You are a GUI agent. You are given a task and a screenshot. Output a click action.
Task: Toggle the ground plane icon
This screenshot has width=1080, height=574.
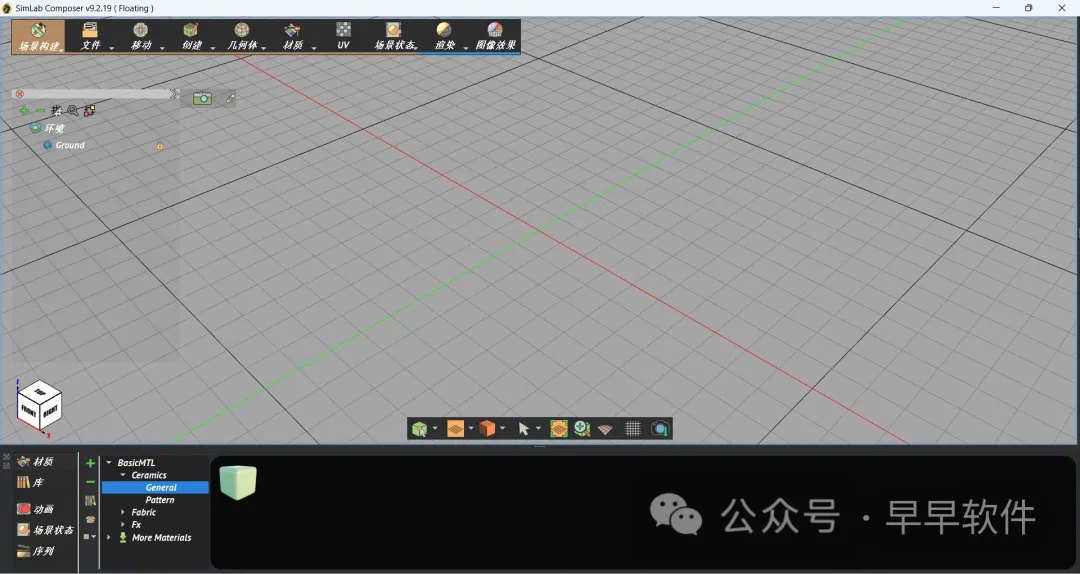(x=605, y=430)
